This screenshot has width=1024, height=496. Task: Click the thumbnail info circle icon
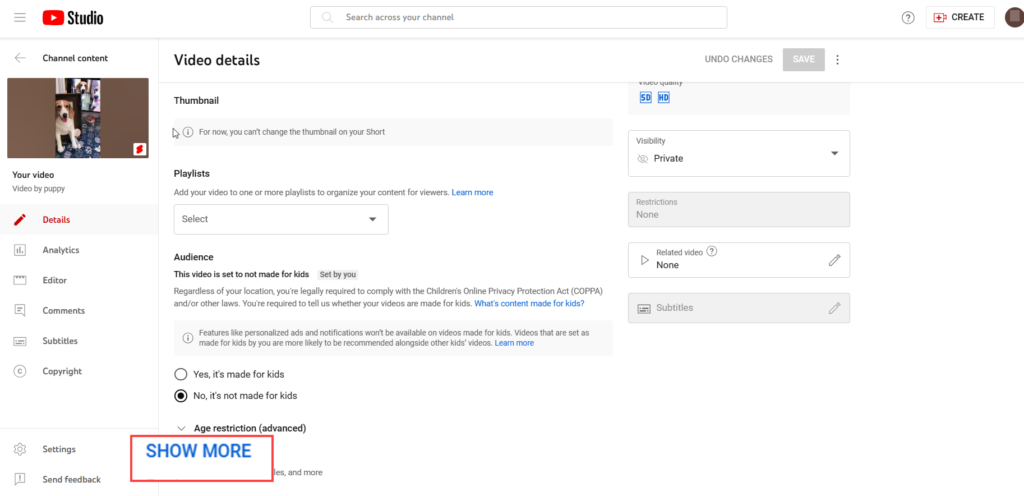pos(187,132)
